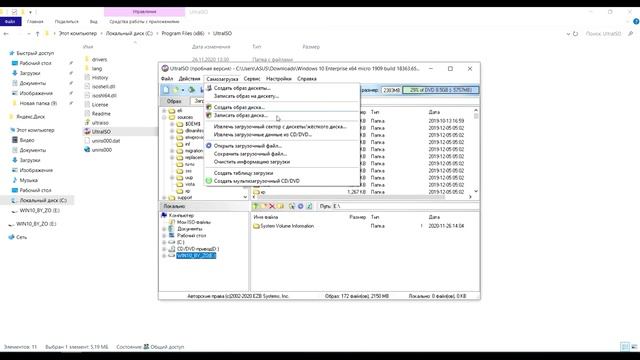
Task: Click the 'Вид' ribbon tab in Explorer
Action: pos(93,22)
